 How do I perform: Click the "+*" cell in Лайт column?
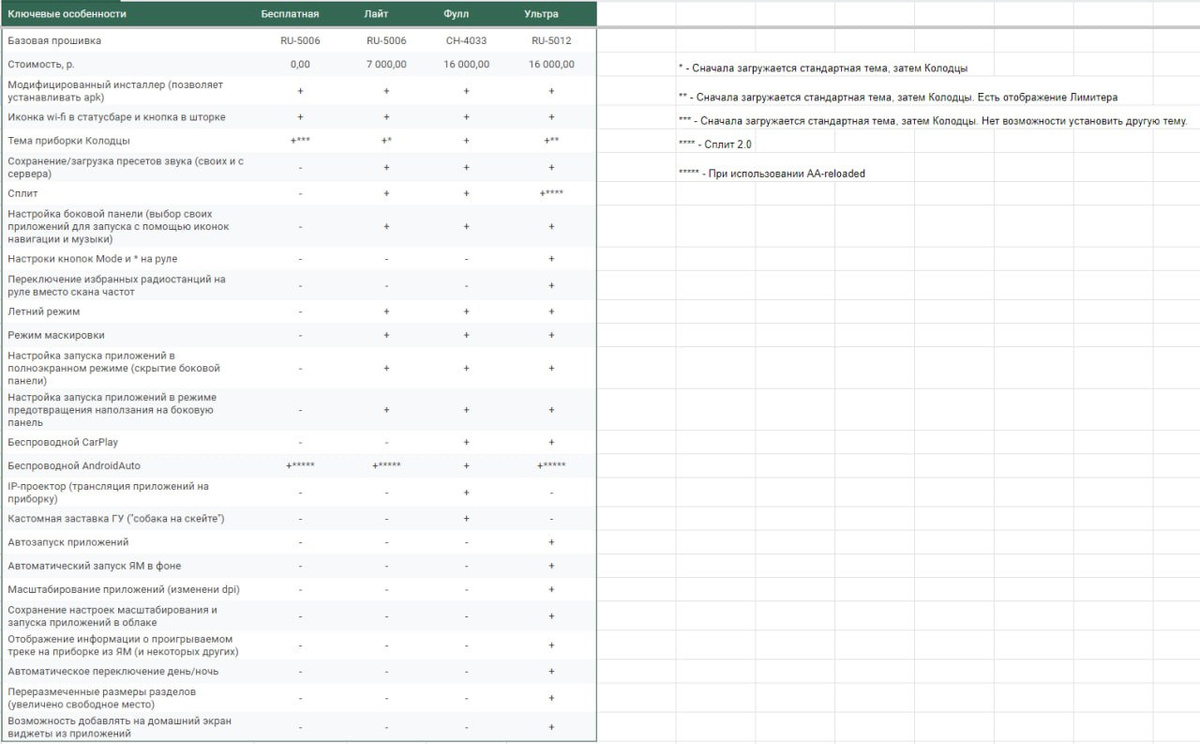[386, 141]
